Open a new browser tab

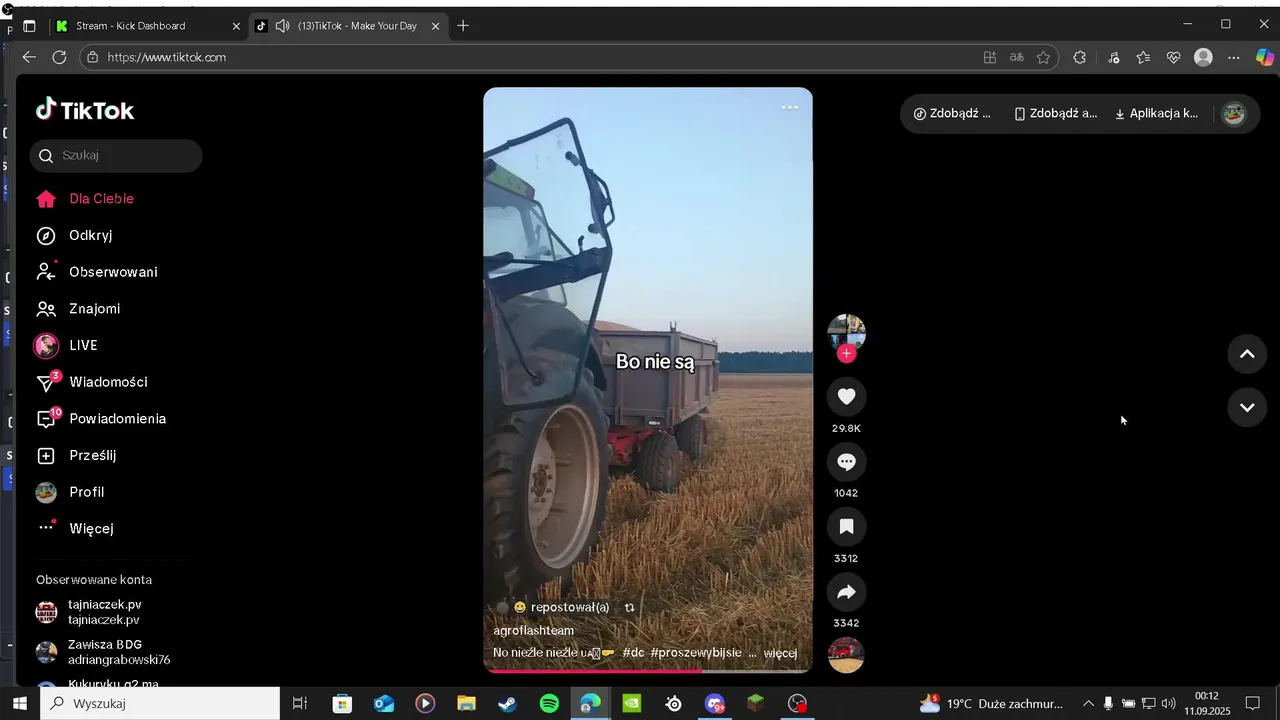pyautogui.click(x=463, y=26)
